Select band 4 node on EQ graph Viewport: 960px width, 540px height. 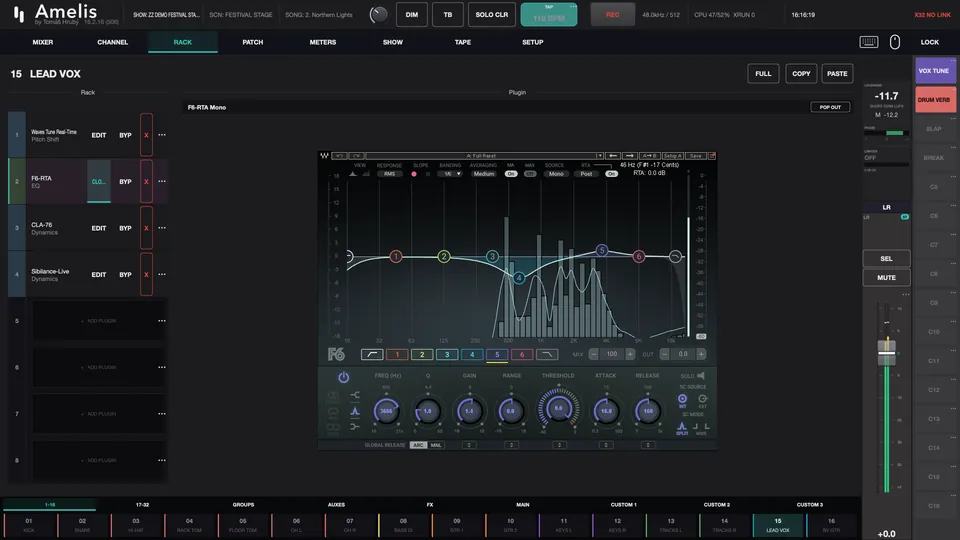click(x=519, y=278)
